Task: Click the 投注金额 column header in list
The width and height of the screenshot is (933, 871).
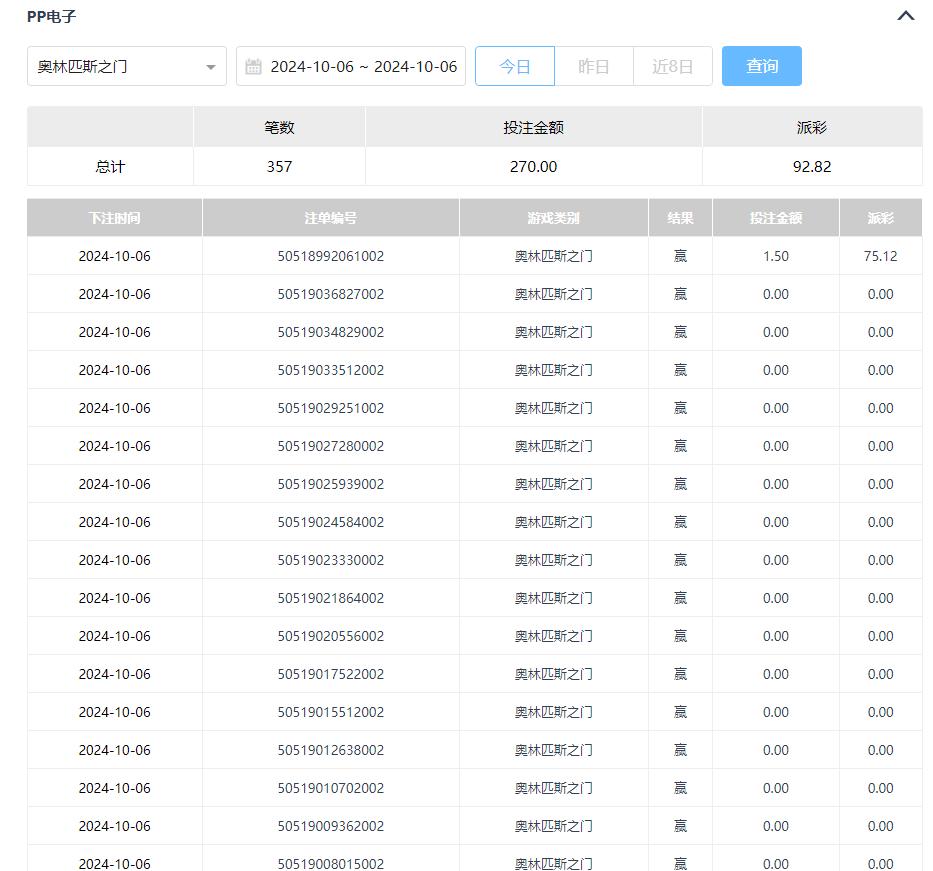Action: [775, 218]
